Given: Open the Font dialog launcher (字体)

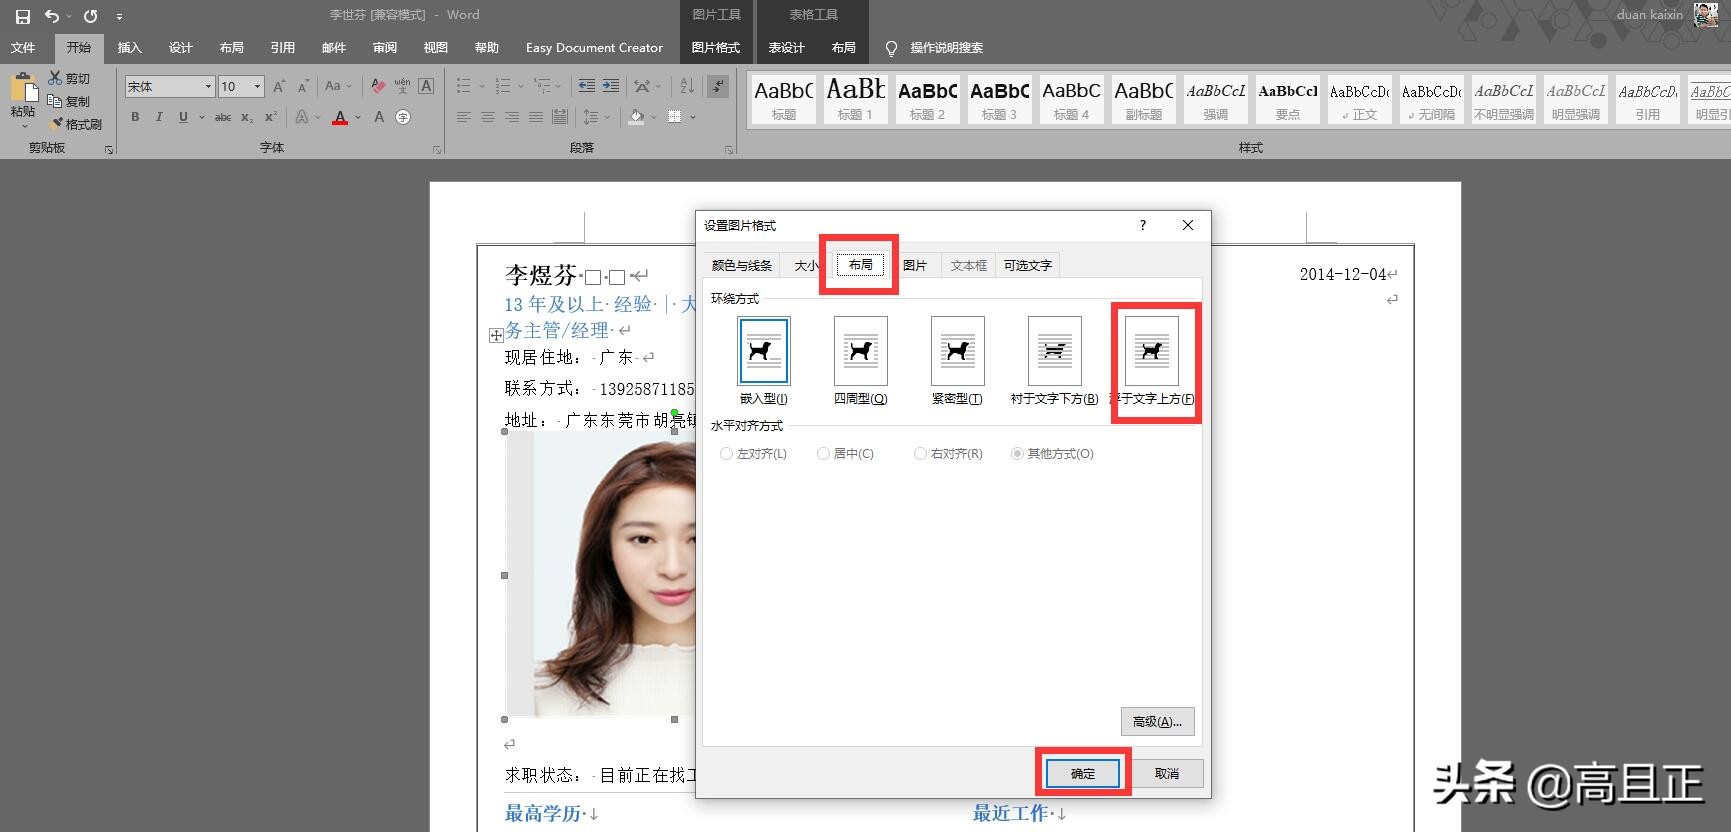Looking at the screenshot, I should (x=437, y=150).
